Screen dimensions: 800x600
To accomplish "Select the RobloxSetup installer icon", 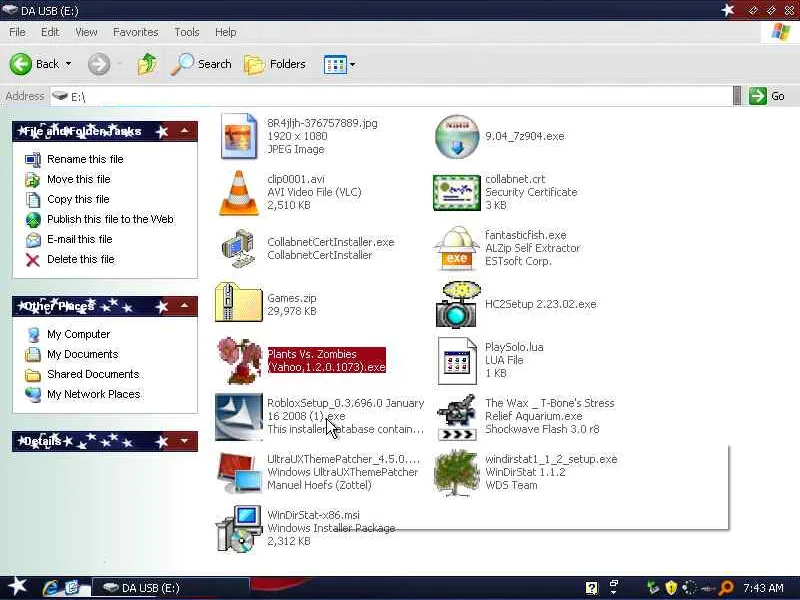I will click(x=239, y=416).
